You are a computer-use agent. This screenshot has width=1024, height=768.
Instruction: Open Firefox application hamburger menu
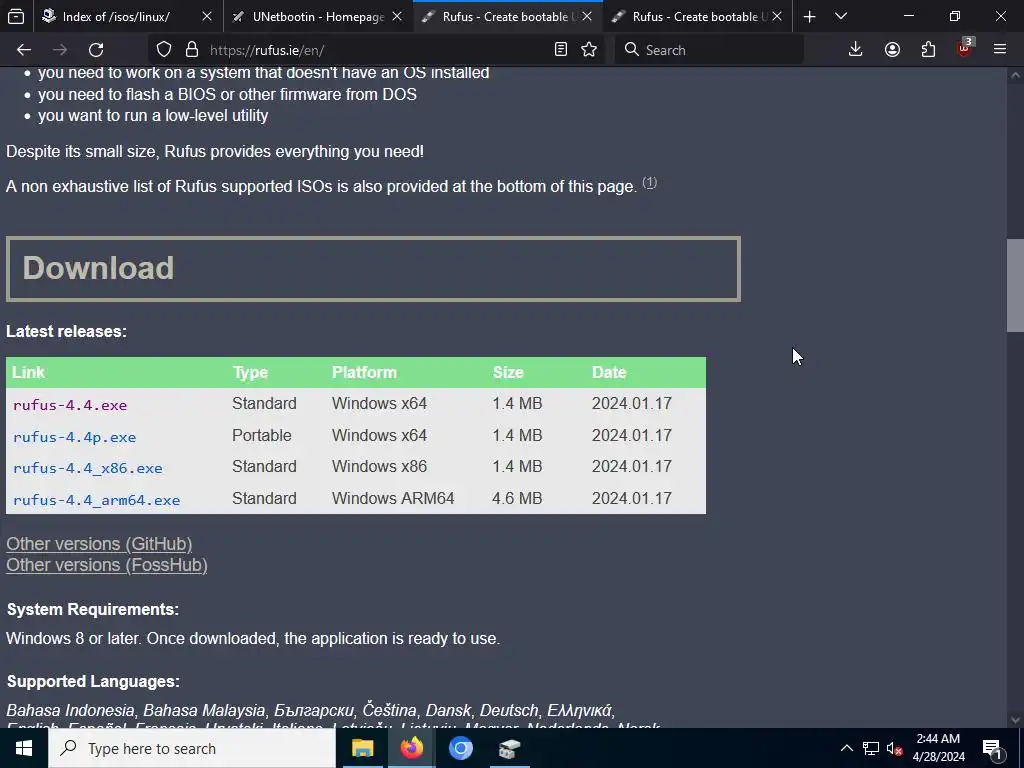click(1000, 50)
